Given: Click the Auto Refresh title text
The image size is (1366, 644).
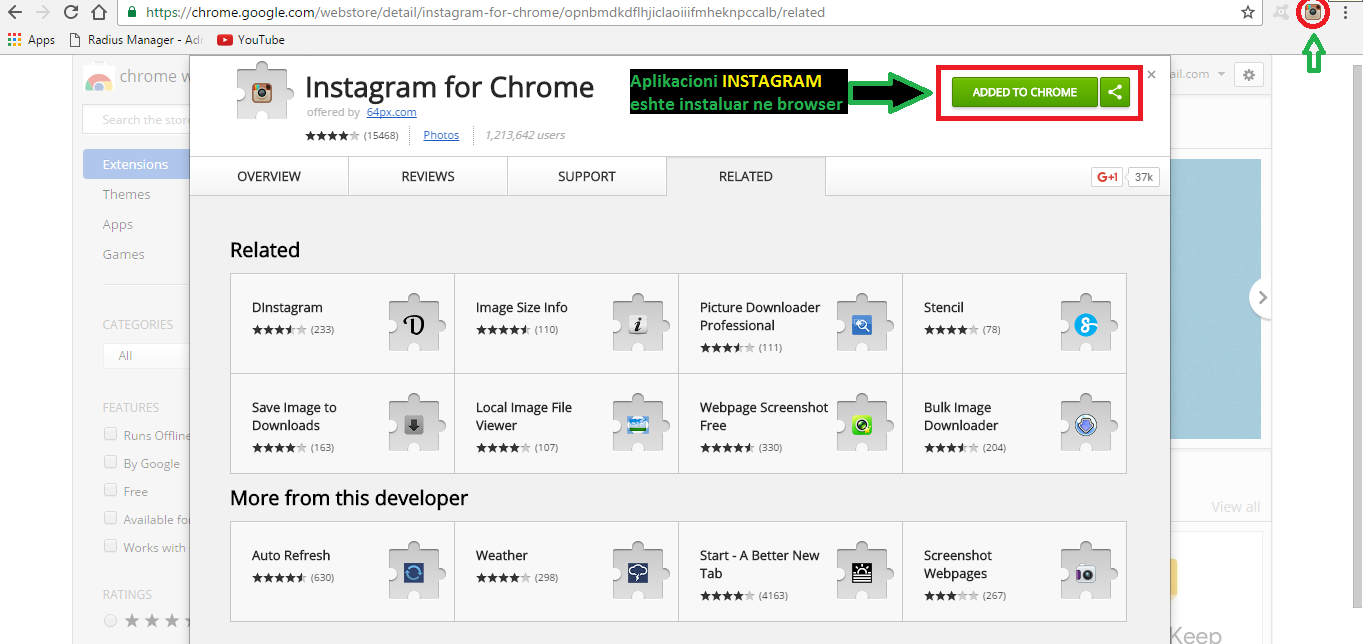Looking at the screenshot, I should pyautogui.click(x=291, y=555).
